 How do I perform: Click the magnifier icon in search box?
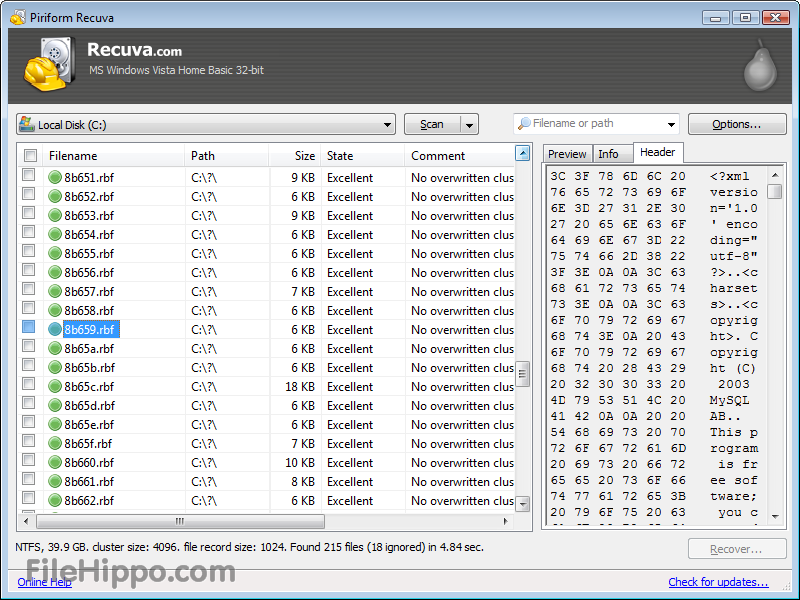(523, 124)
